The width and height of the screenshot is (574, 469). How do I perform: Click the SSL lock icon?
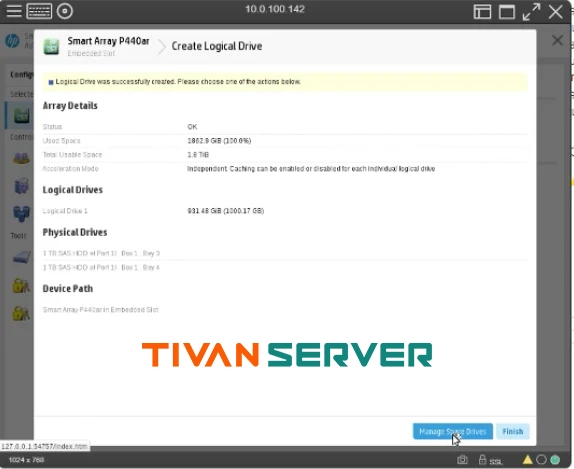pos(482,459)
